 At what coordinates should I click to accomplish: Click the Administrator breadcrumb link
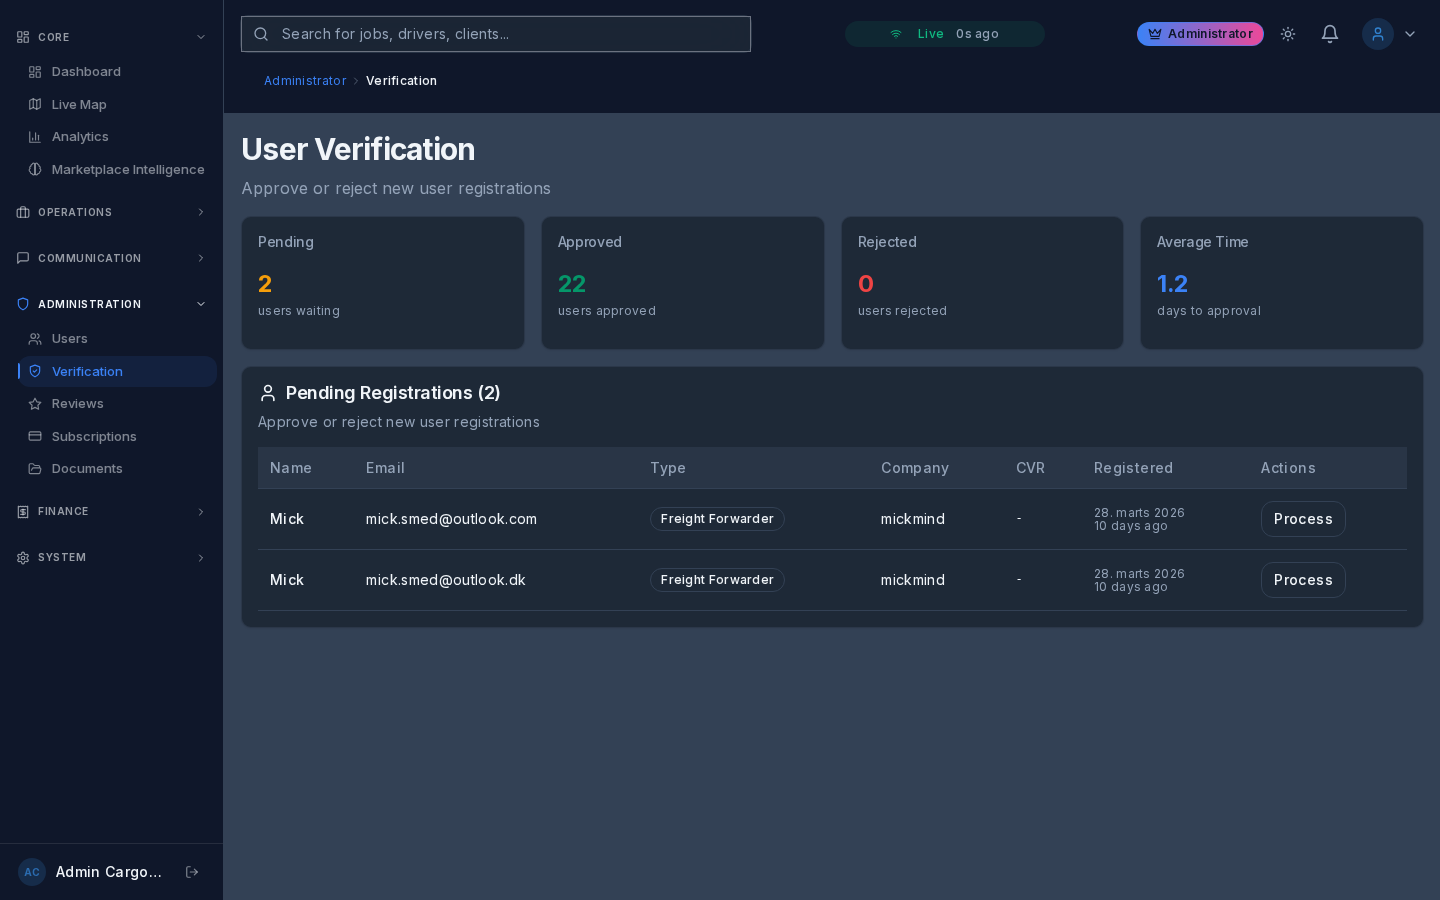[305, 81]
